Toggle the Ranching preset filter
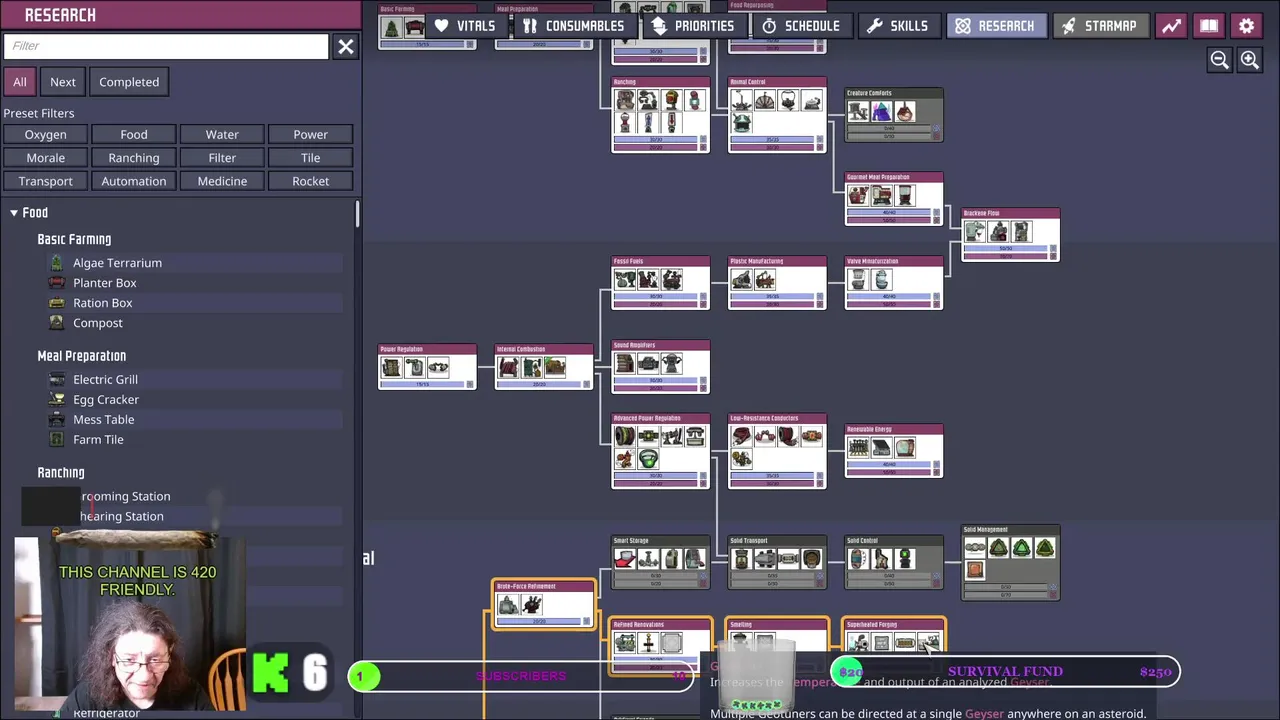 coord(134,158)
